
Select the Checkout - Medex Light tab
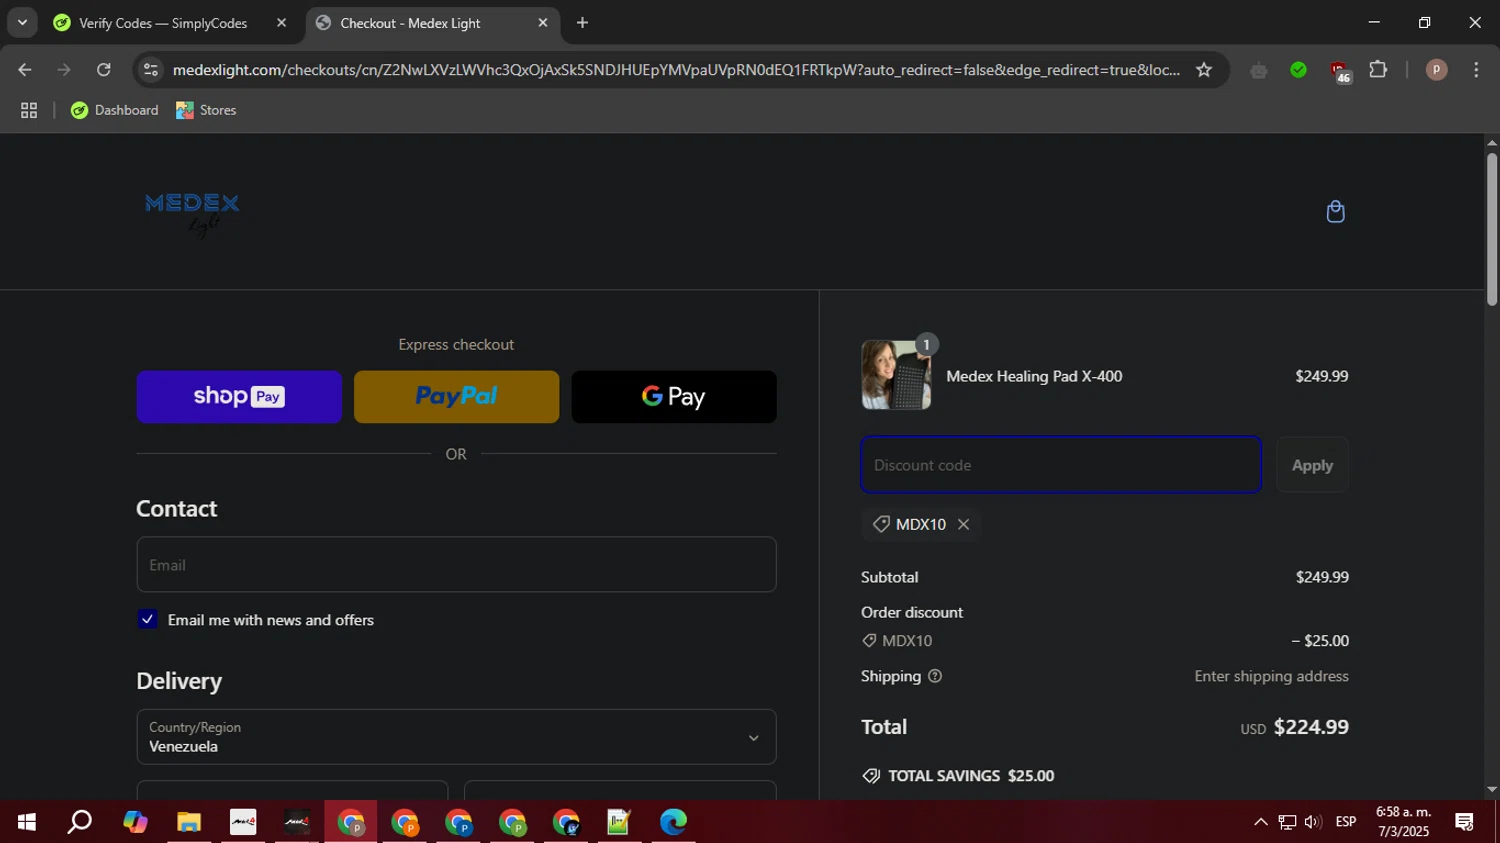[x=410, y=23]
